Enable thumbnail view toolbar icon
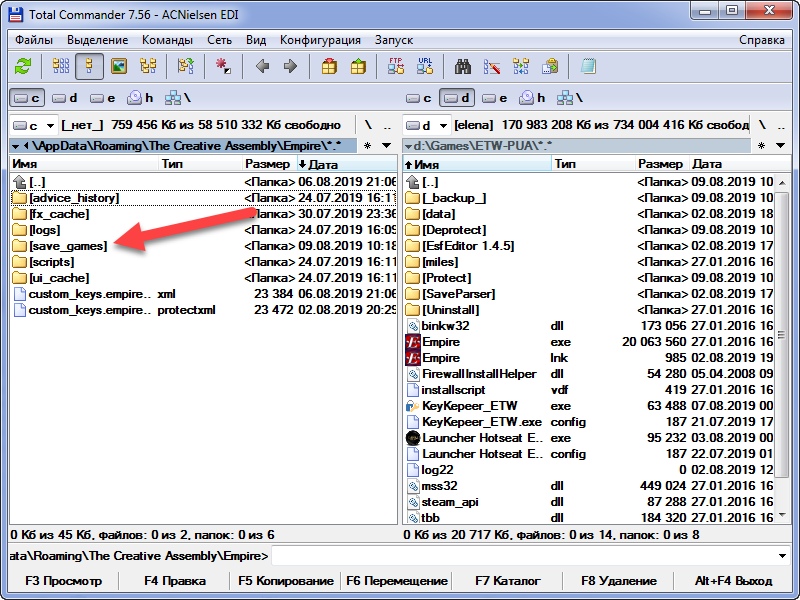 119,66
